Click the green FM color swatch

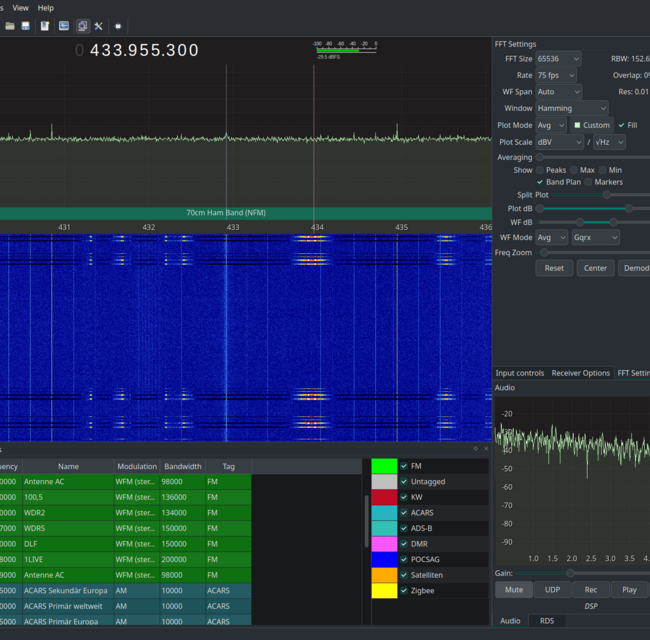384,466
